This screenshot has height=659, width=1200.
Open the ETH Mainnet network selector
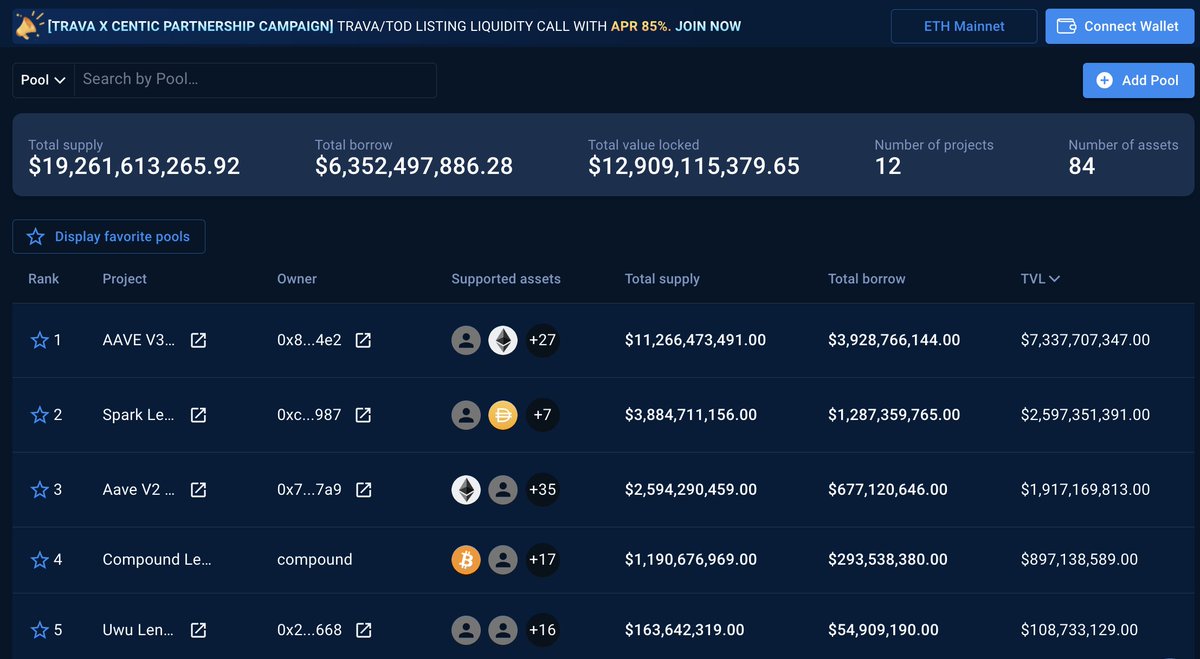click(964, 26)
